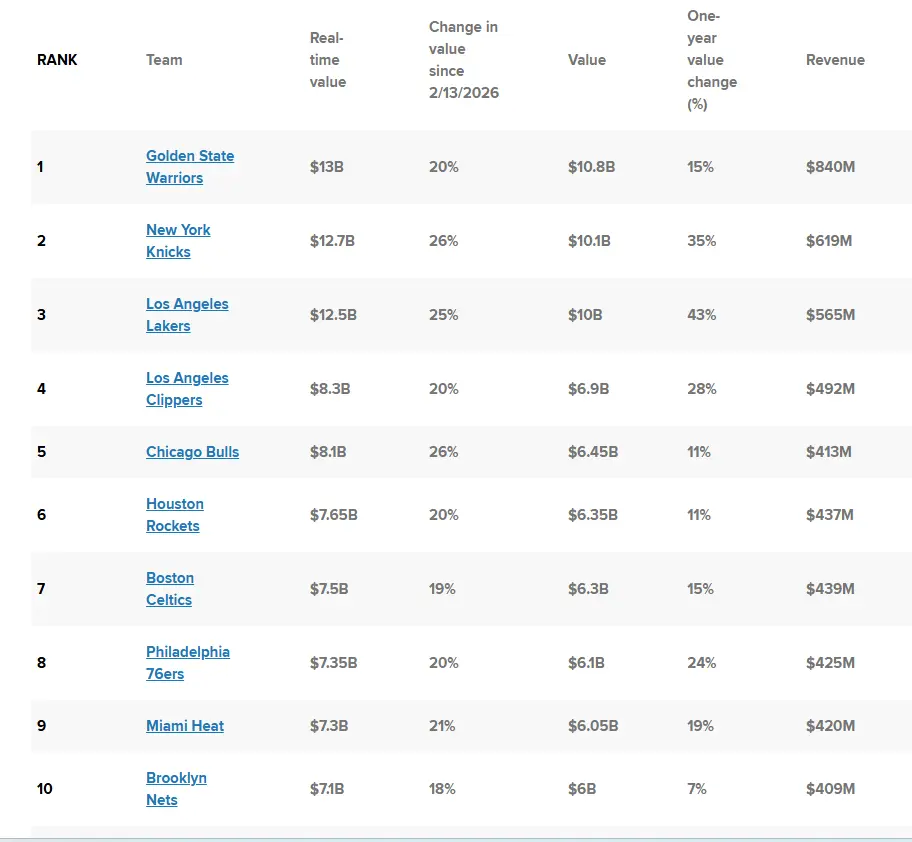Click the Real-time value column header

pyautogui.click(x=327, y=60)
